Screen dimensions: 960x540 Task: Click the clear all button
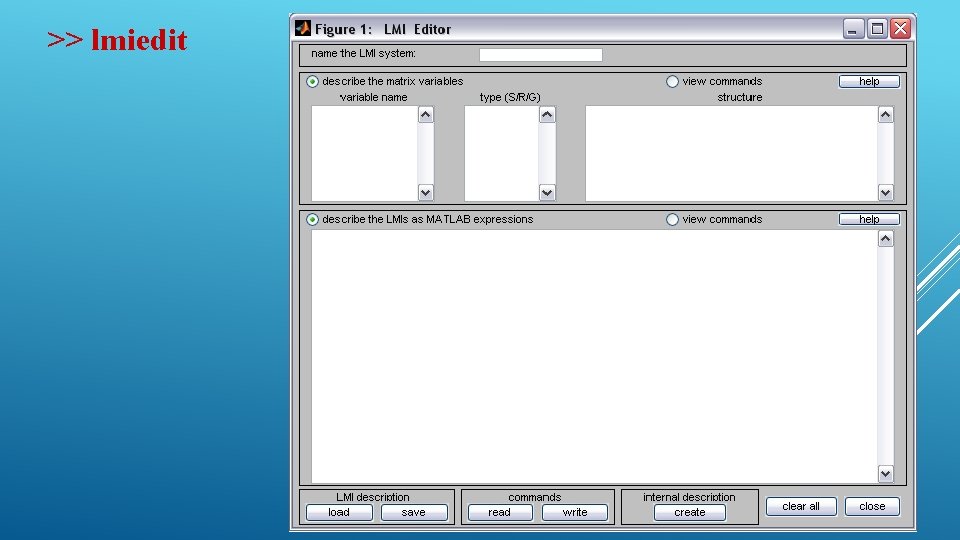(x=801, y=506)
